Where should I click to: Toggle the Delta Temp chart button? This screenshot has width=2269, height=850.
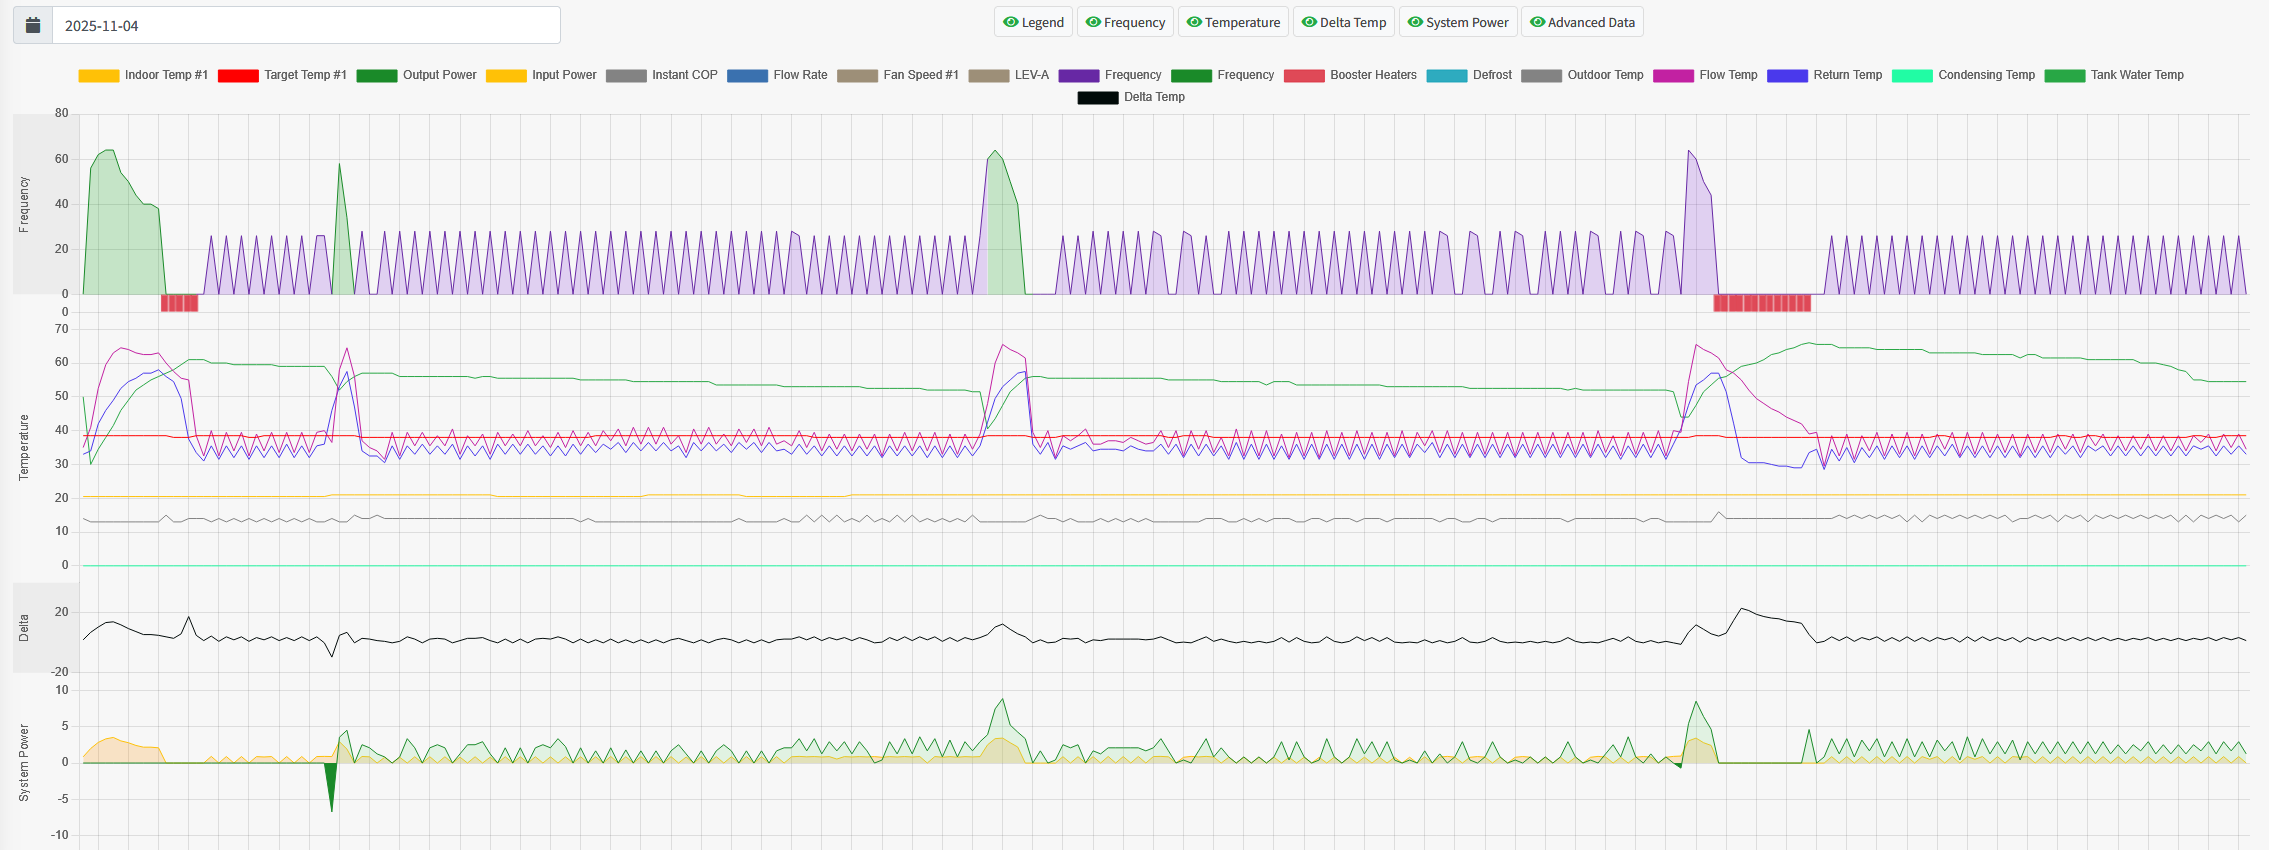click(1343, 22)
